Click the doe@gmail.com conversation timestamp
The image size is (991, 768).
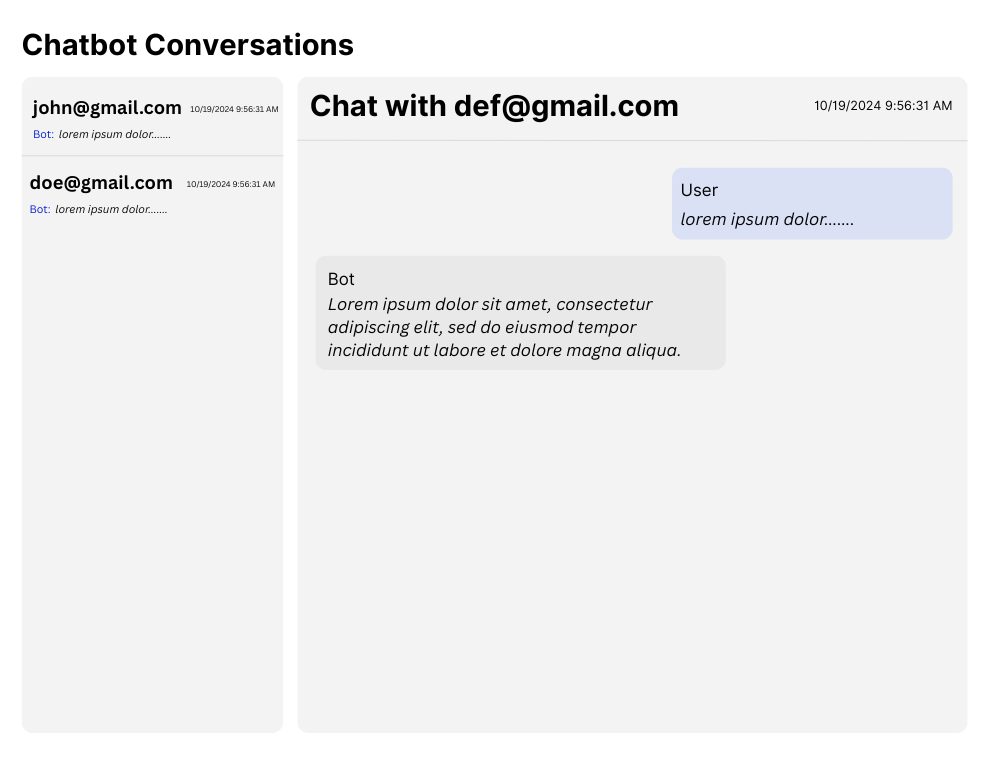click(231, 185)
